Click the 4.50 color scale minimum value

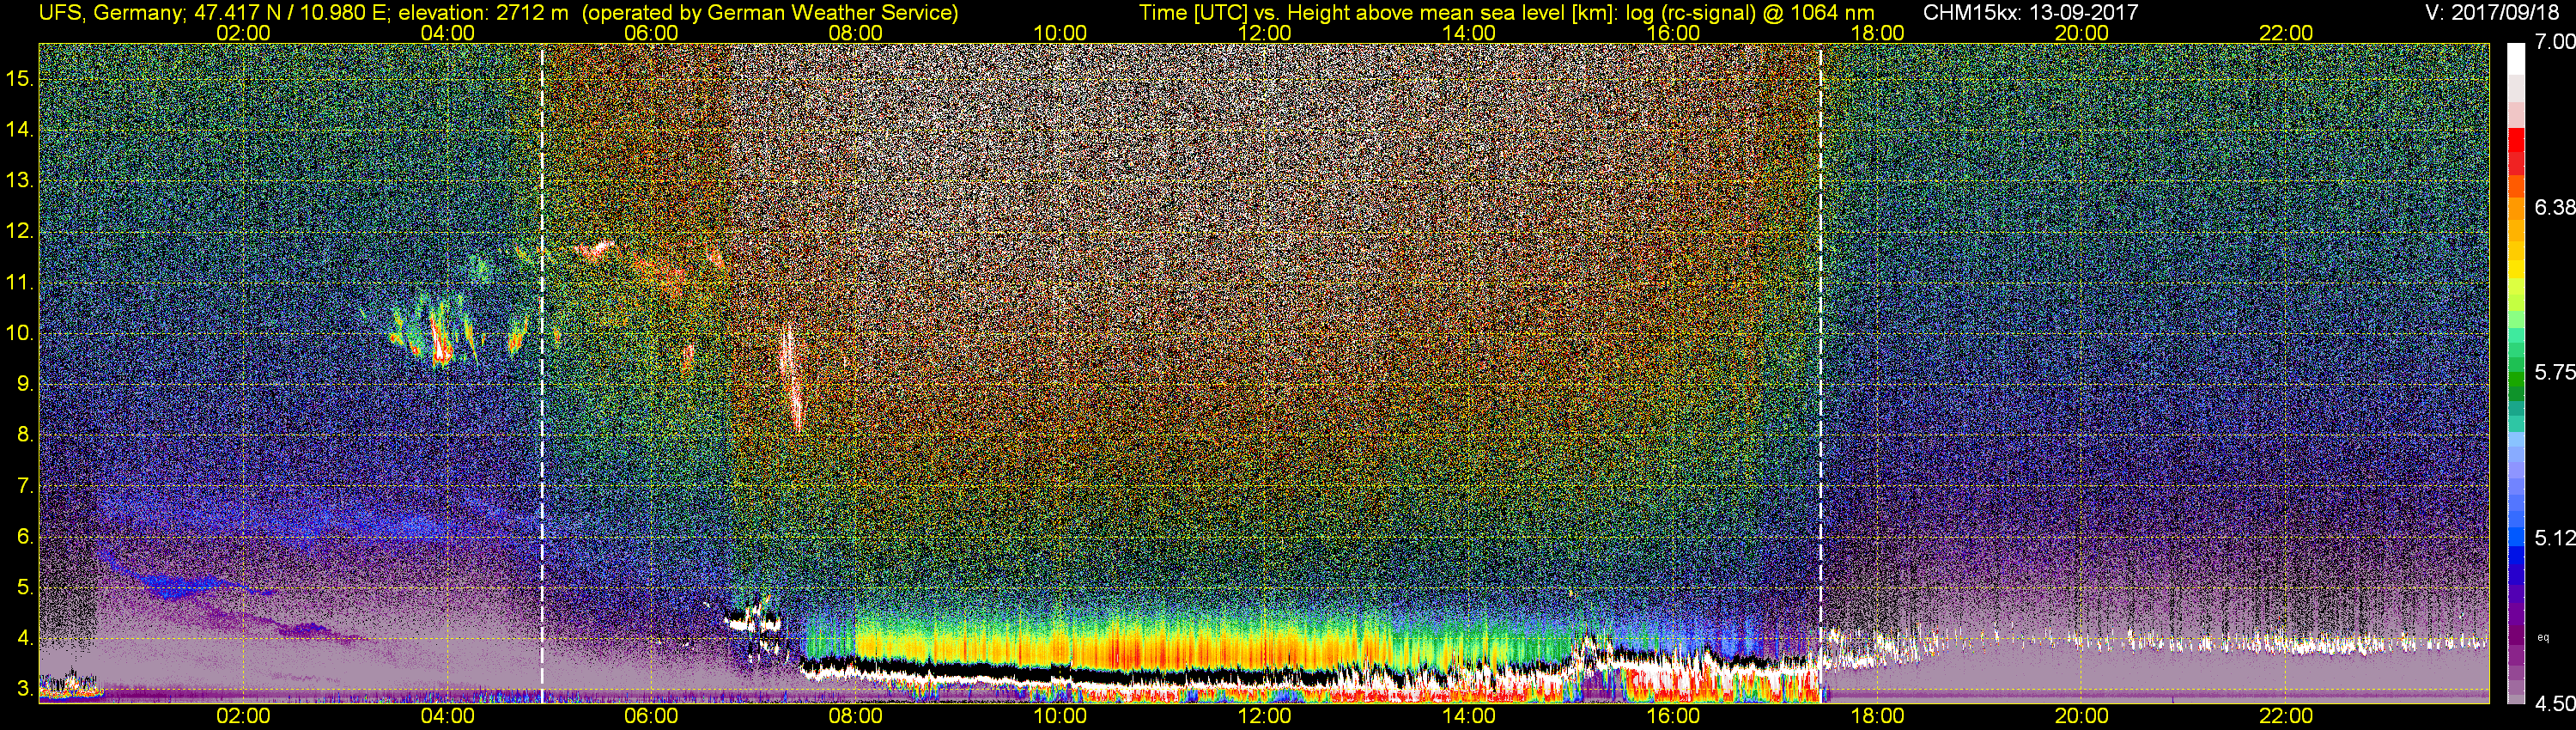coord(2554,704)
